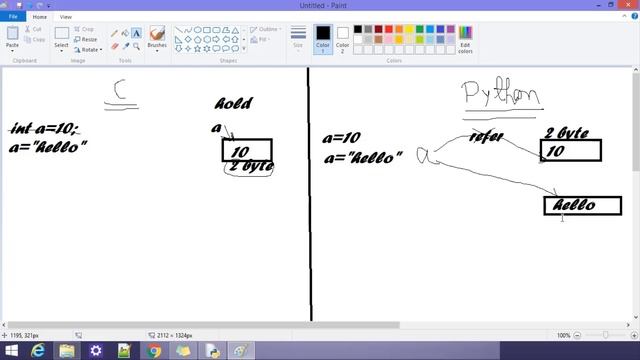This screenshot has width=640, height=360.
Task: Select the Five-point star shape
Action: [198, 49]
